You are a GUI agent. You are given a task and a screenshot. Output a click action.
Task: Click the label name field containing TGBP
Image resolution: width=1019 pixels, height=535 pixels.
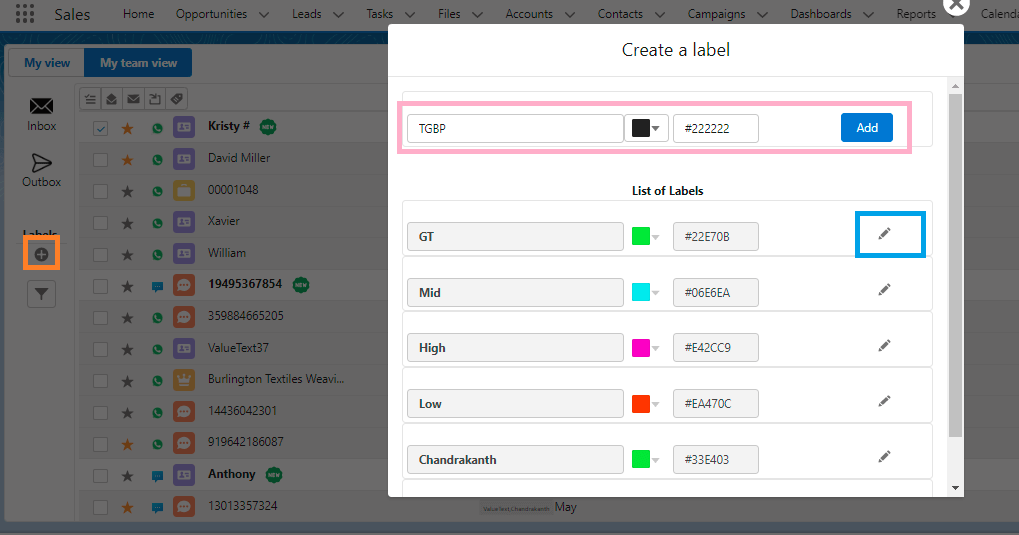tap(515, 128)
